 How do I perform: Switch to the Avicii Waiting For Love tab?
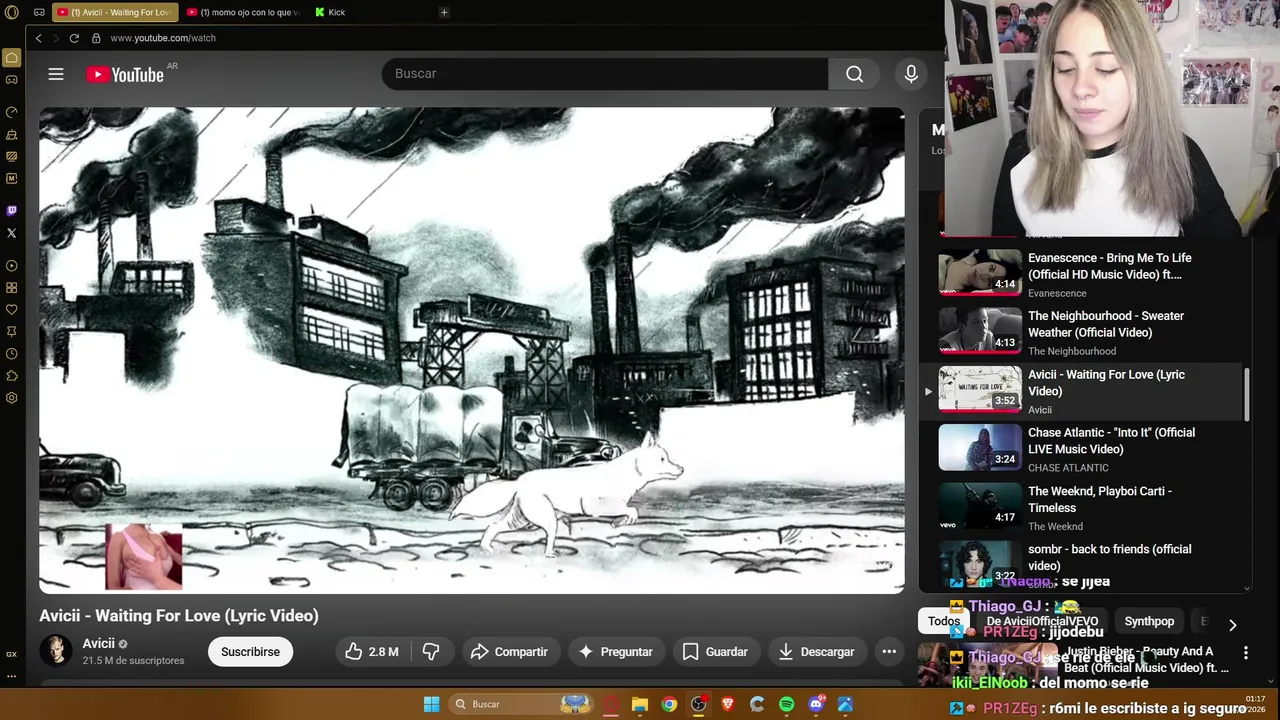(x=113, y=12)
